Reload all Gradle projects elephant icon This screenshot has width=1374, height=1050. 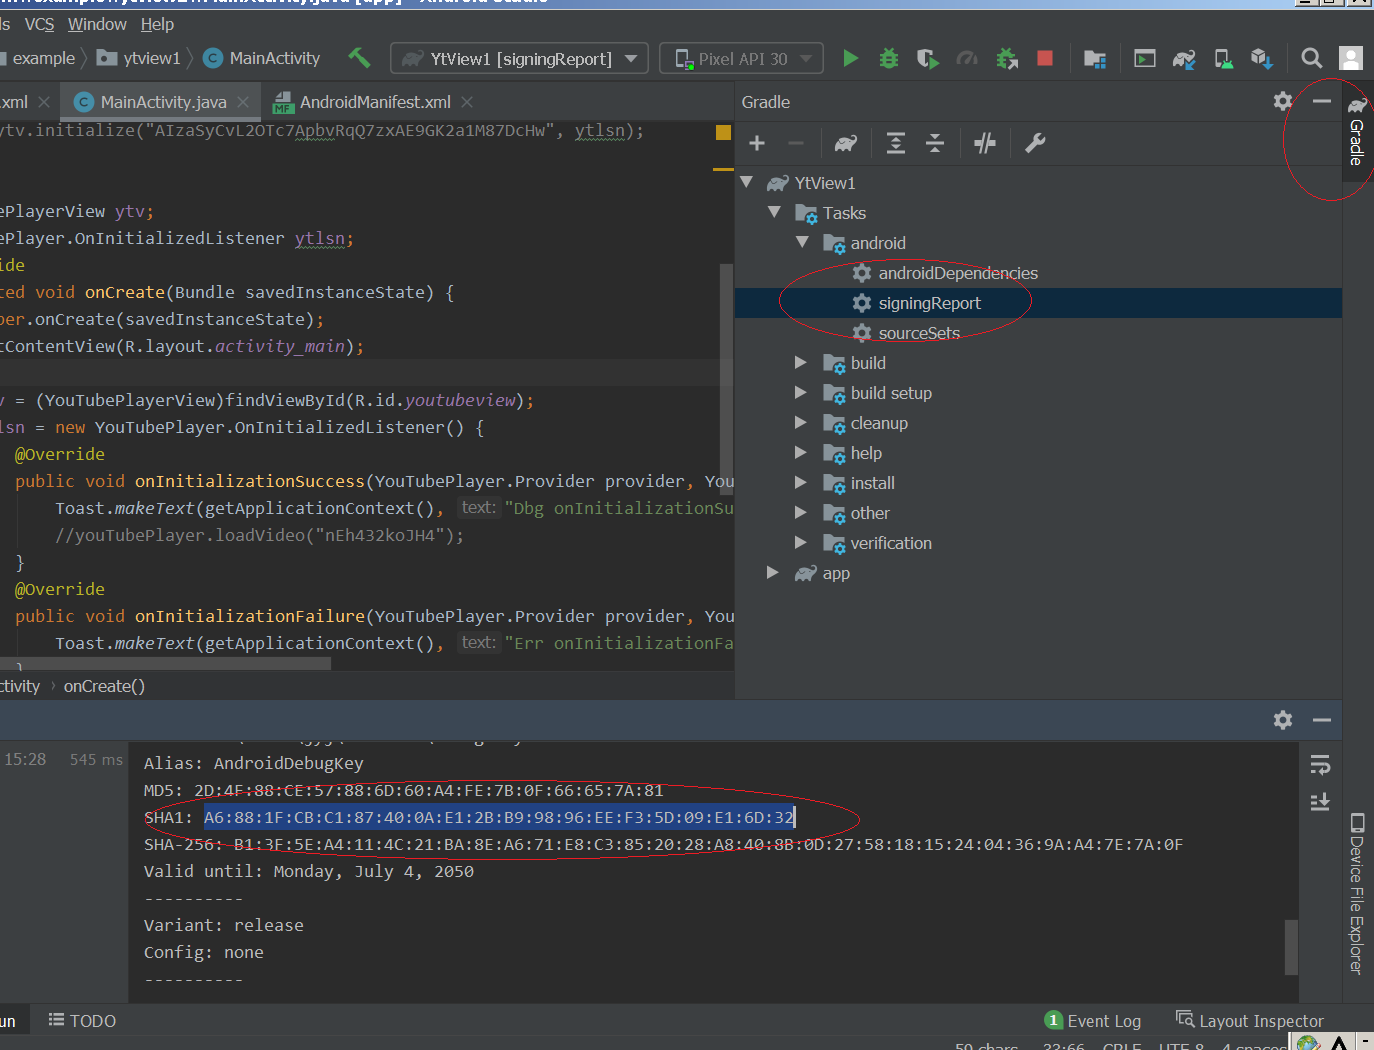coord(846,143)
